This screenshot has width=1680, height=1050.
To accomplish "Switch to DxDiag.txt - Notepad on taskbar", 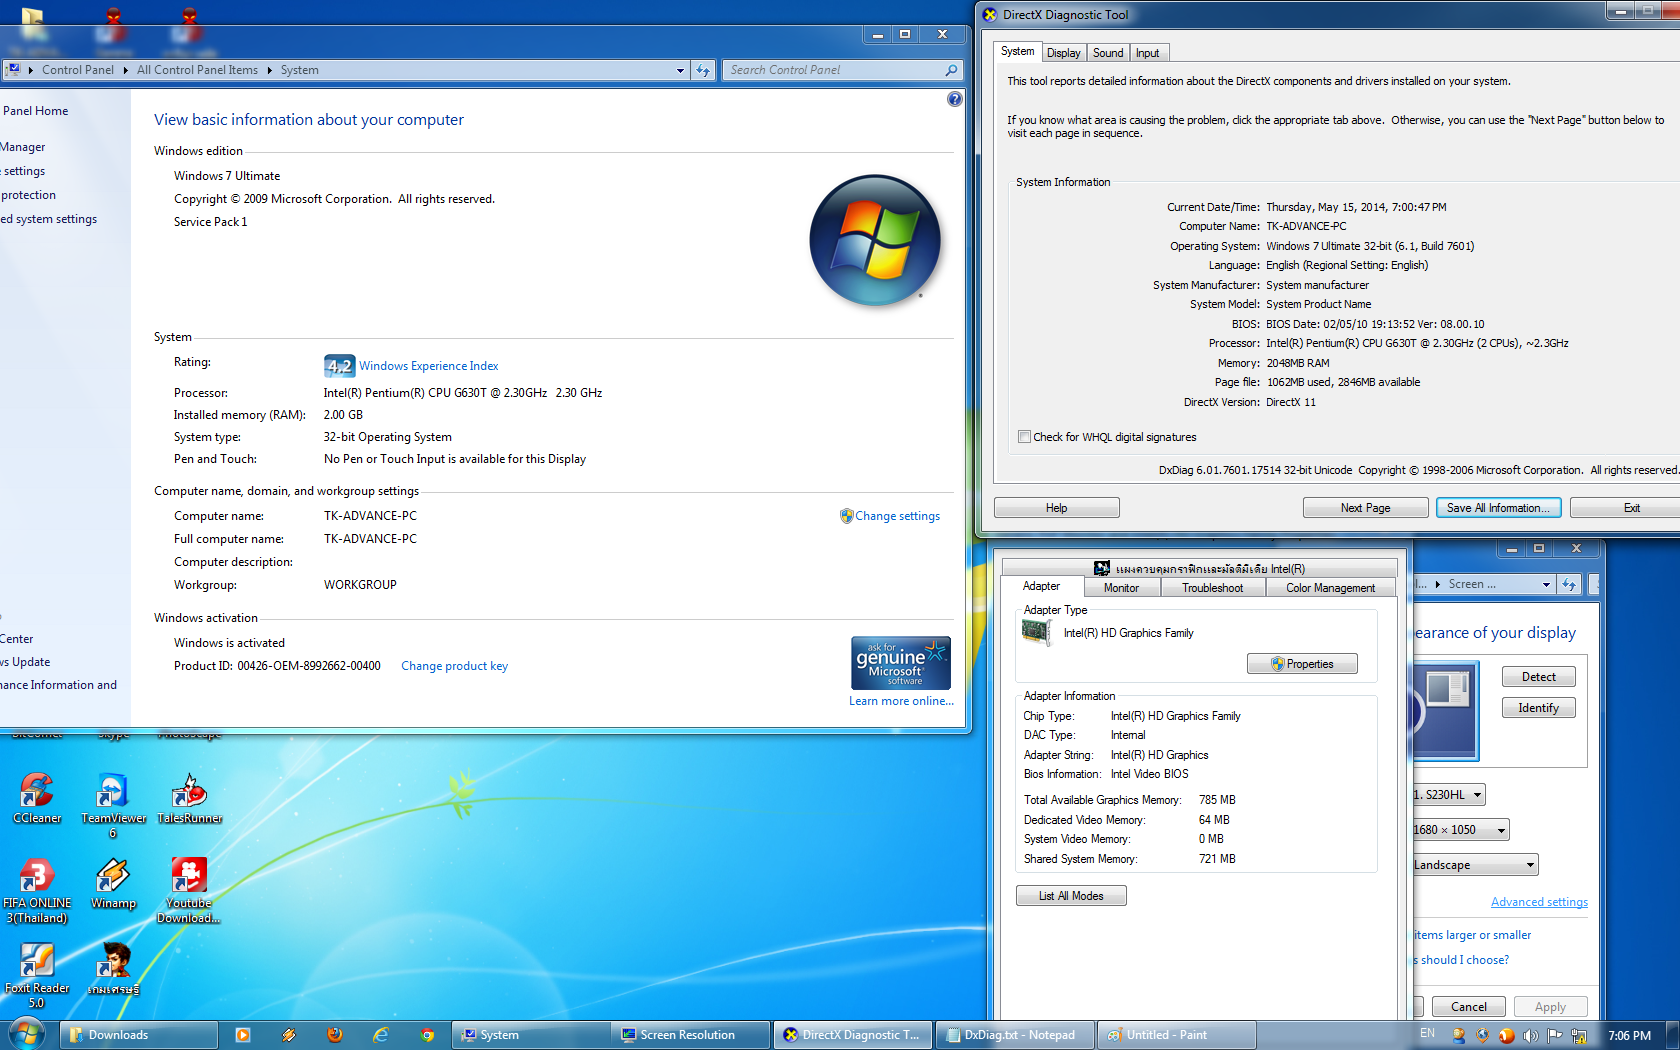I will pos(1014,1035).
